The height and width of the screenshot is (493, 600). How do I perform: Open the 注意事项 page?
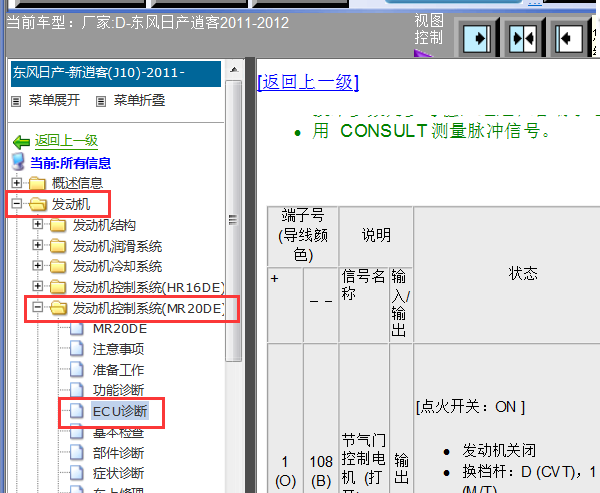coord(118,349)
